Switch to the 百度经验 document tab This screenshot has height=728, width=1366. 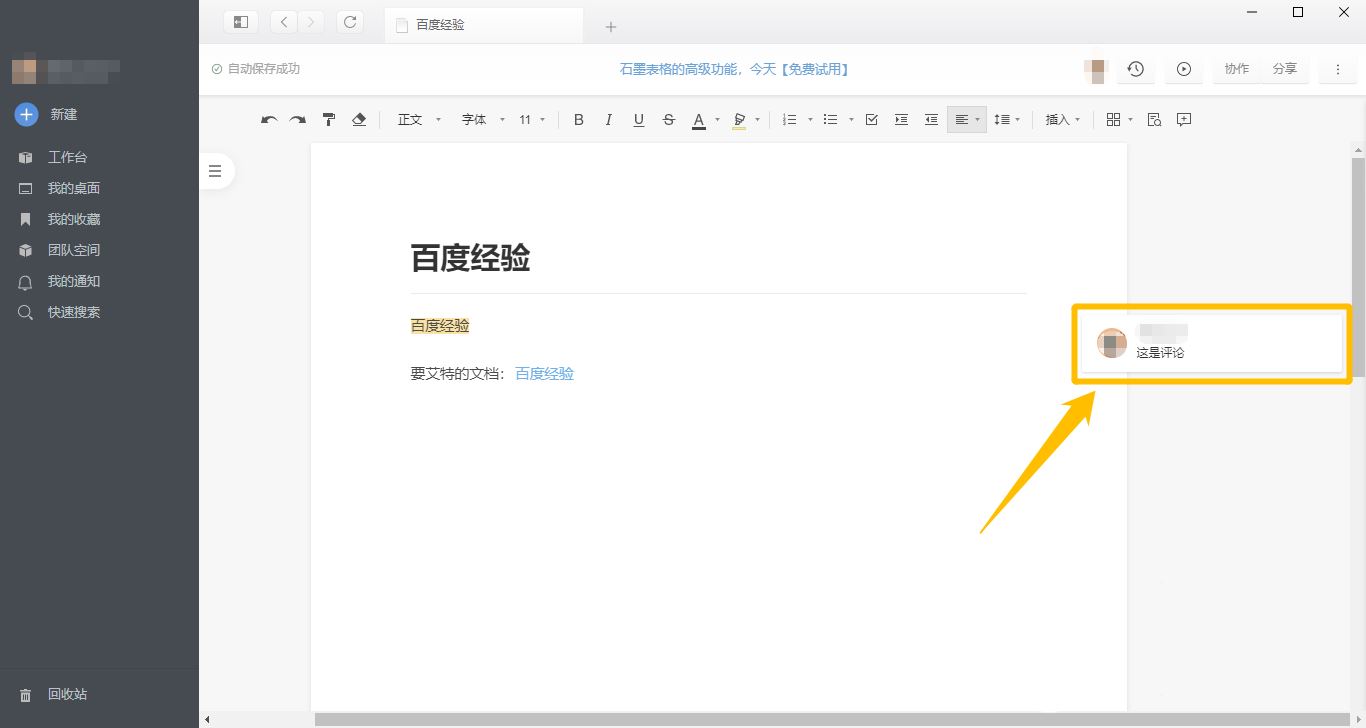coord(484,25)
